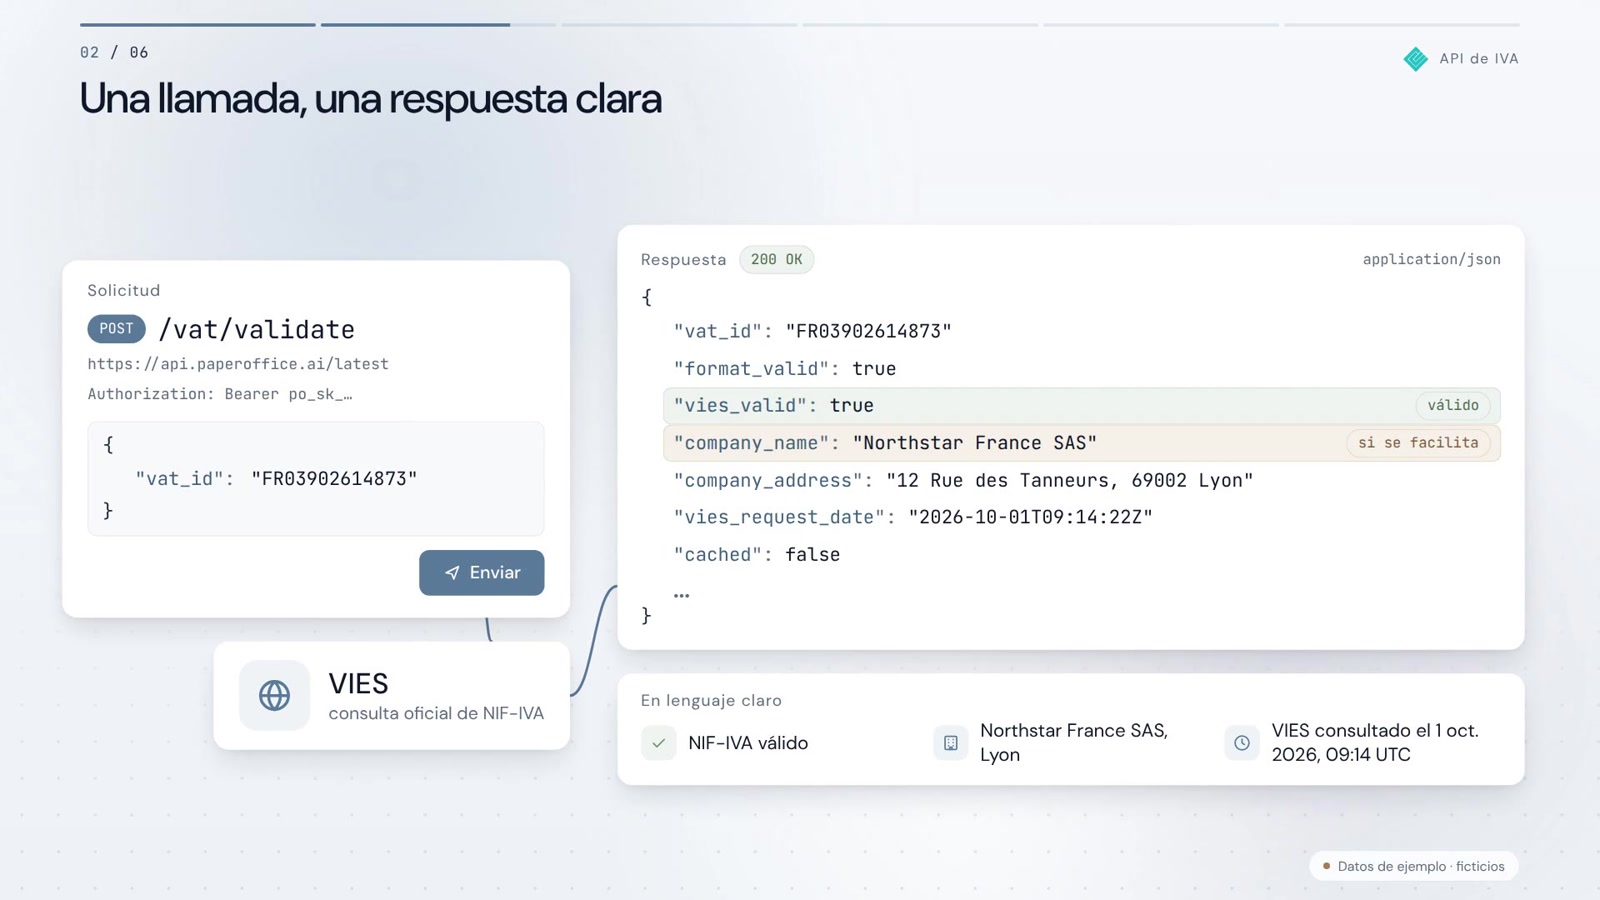Select the fifth progress segment at top
1600x900 pixels.
pyautogui.click(x=1161, y=24)
